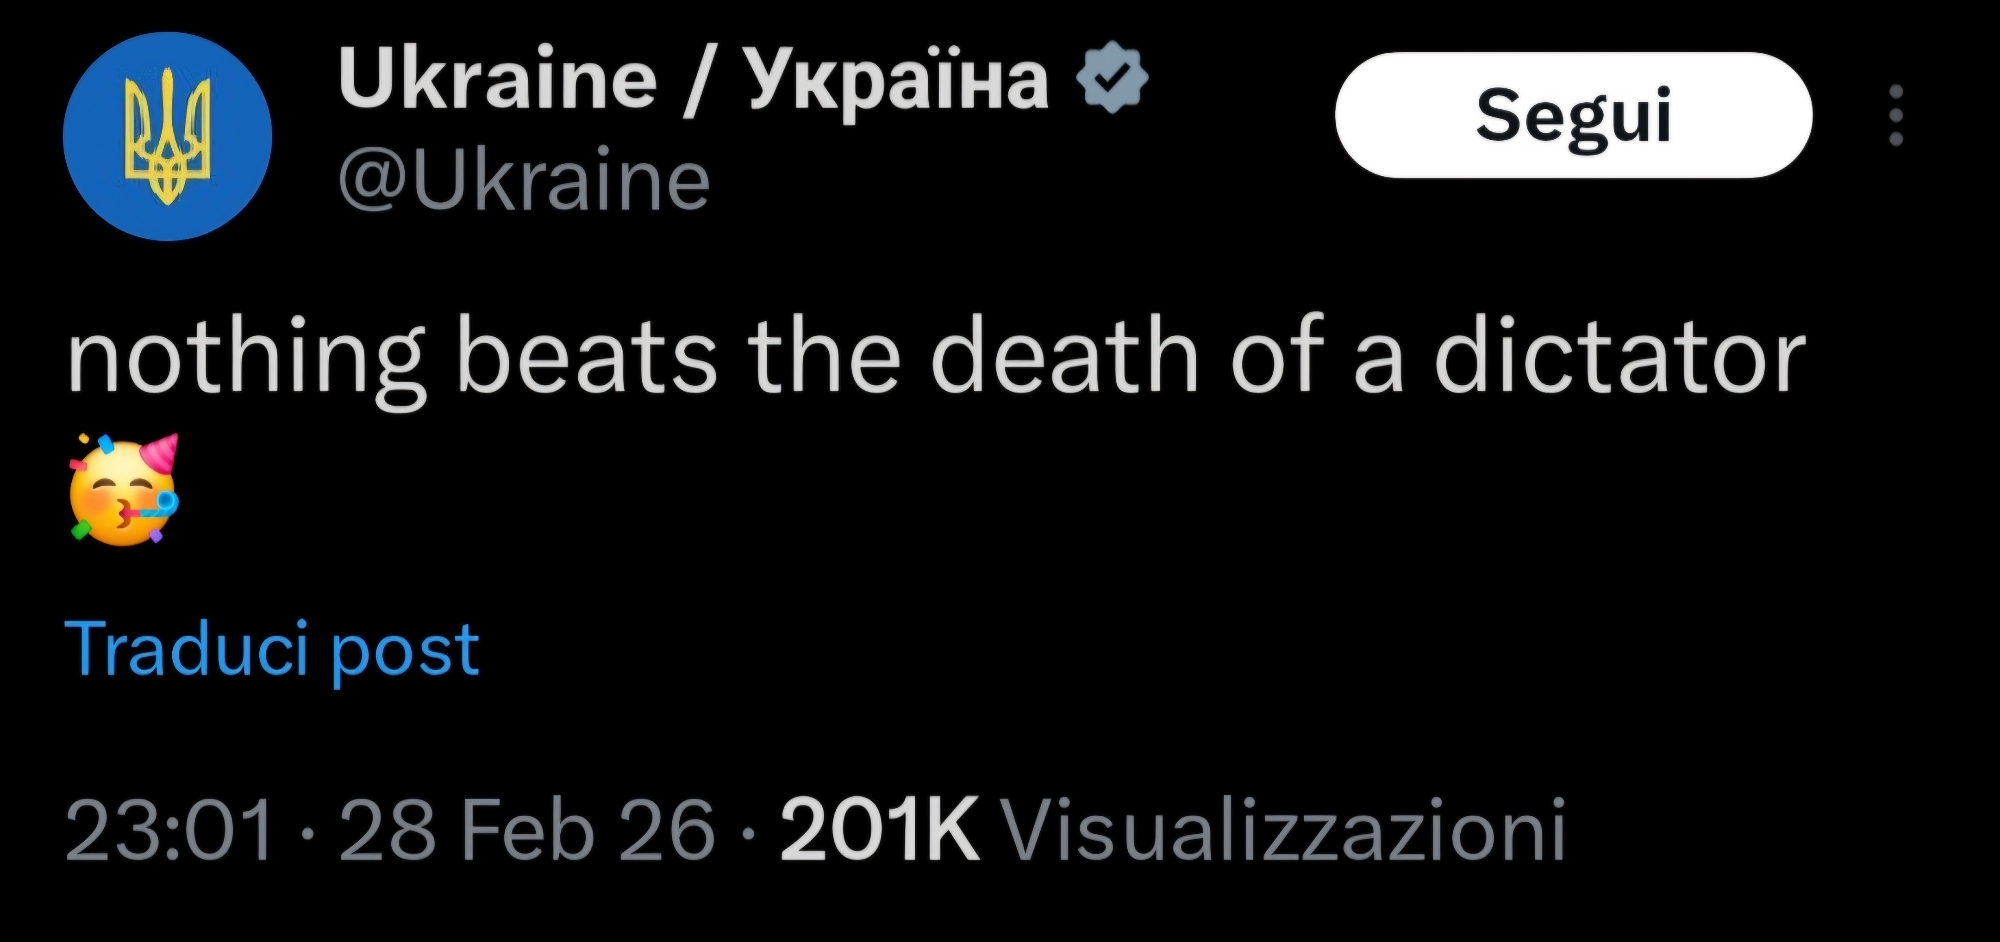Click the 23:01 post timestamp
Image resolution: width=2000 pixels, height=942 pixels.
pos(169,830)
